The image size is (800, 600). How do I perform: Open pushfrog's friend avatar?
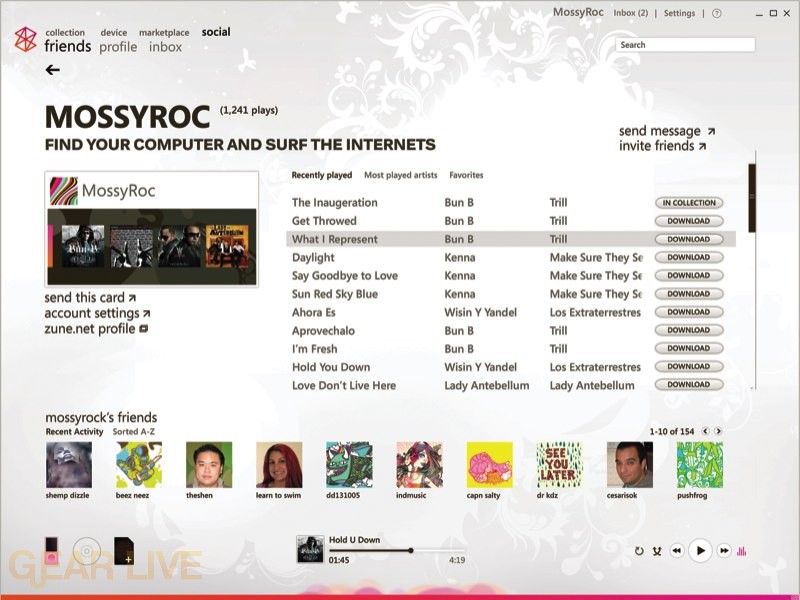pyautogui.click(x=700, y=465)
